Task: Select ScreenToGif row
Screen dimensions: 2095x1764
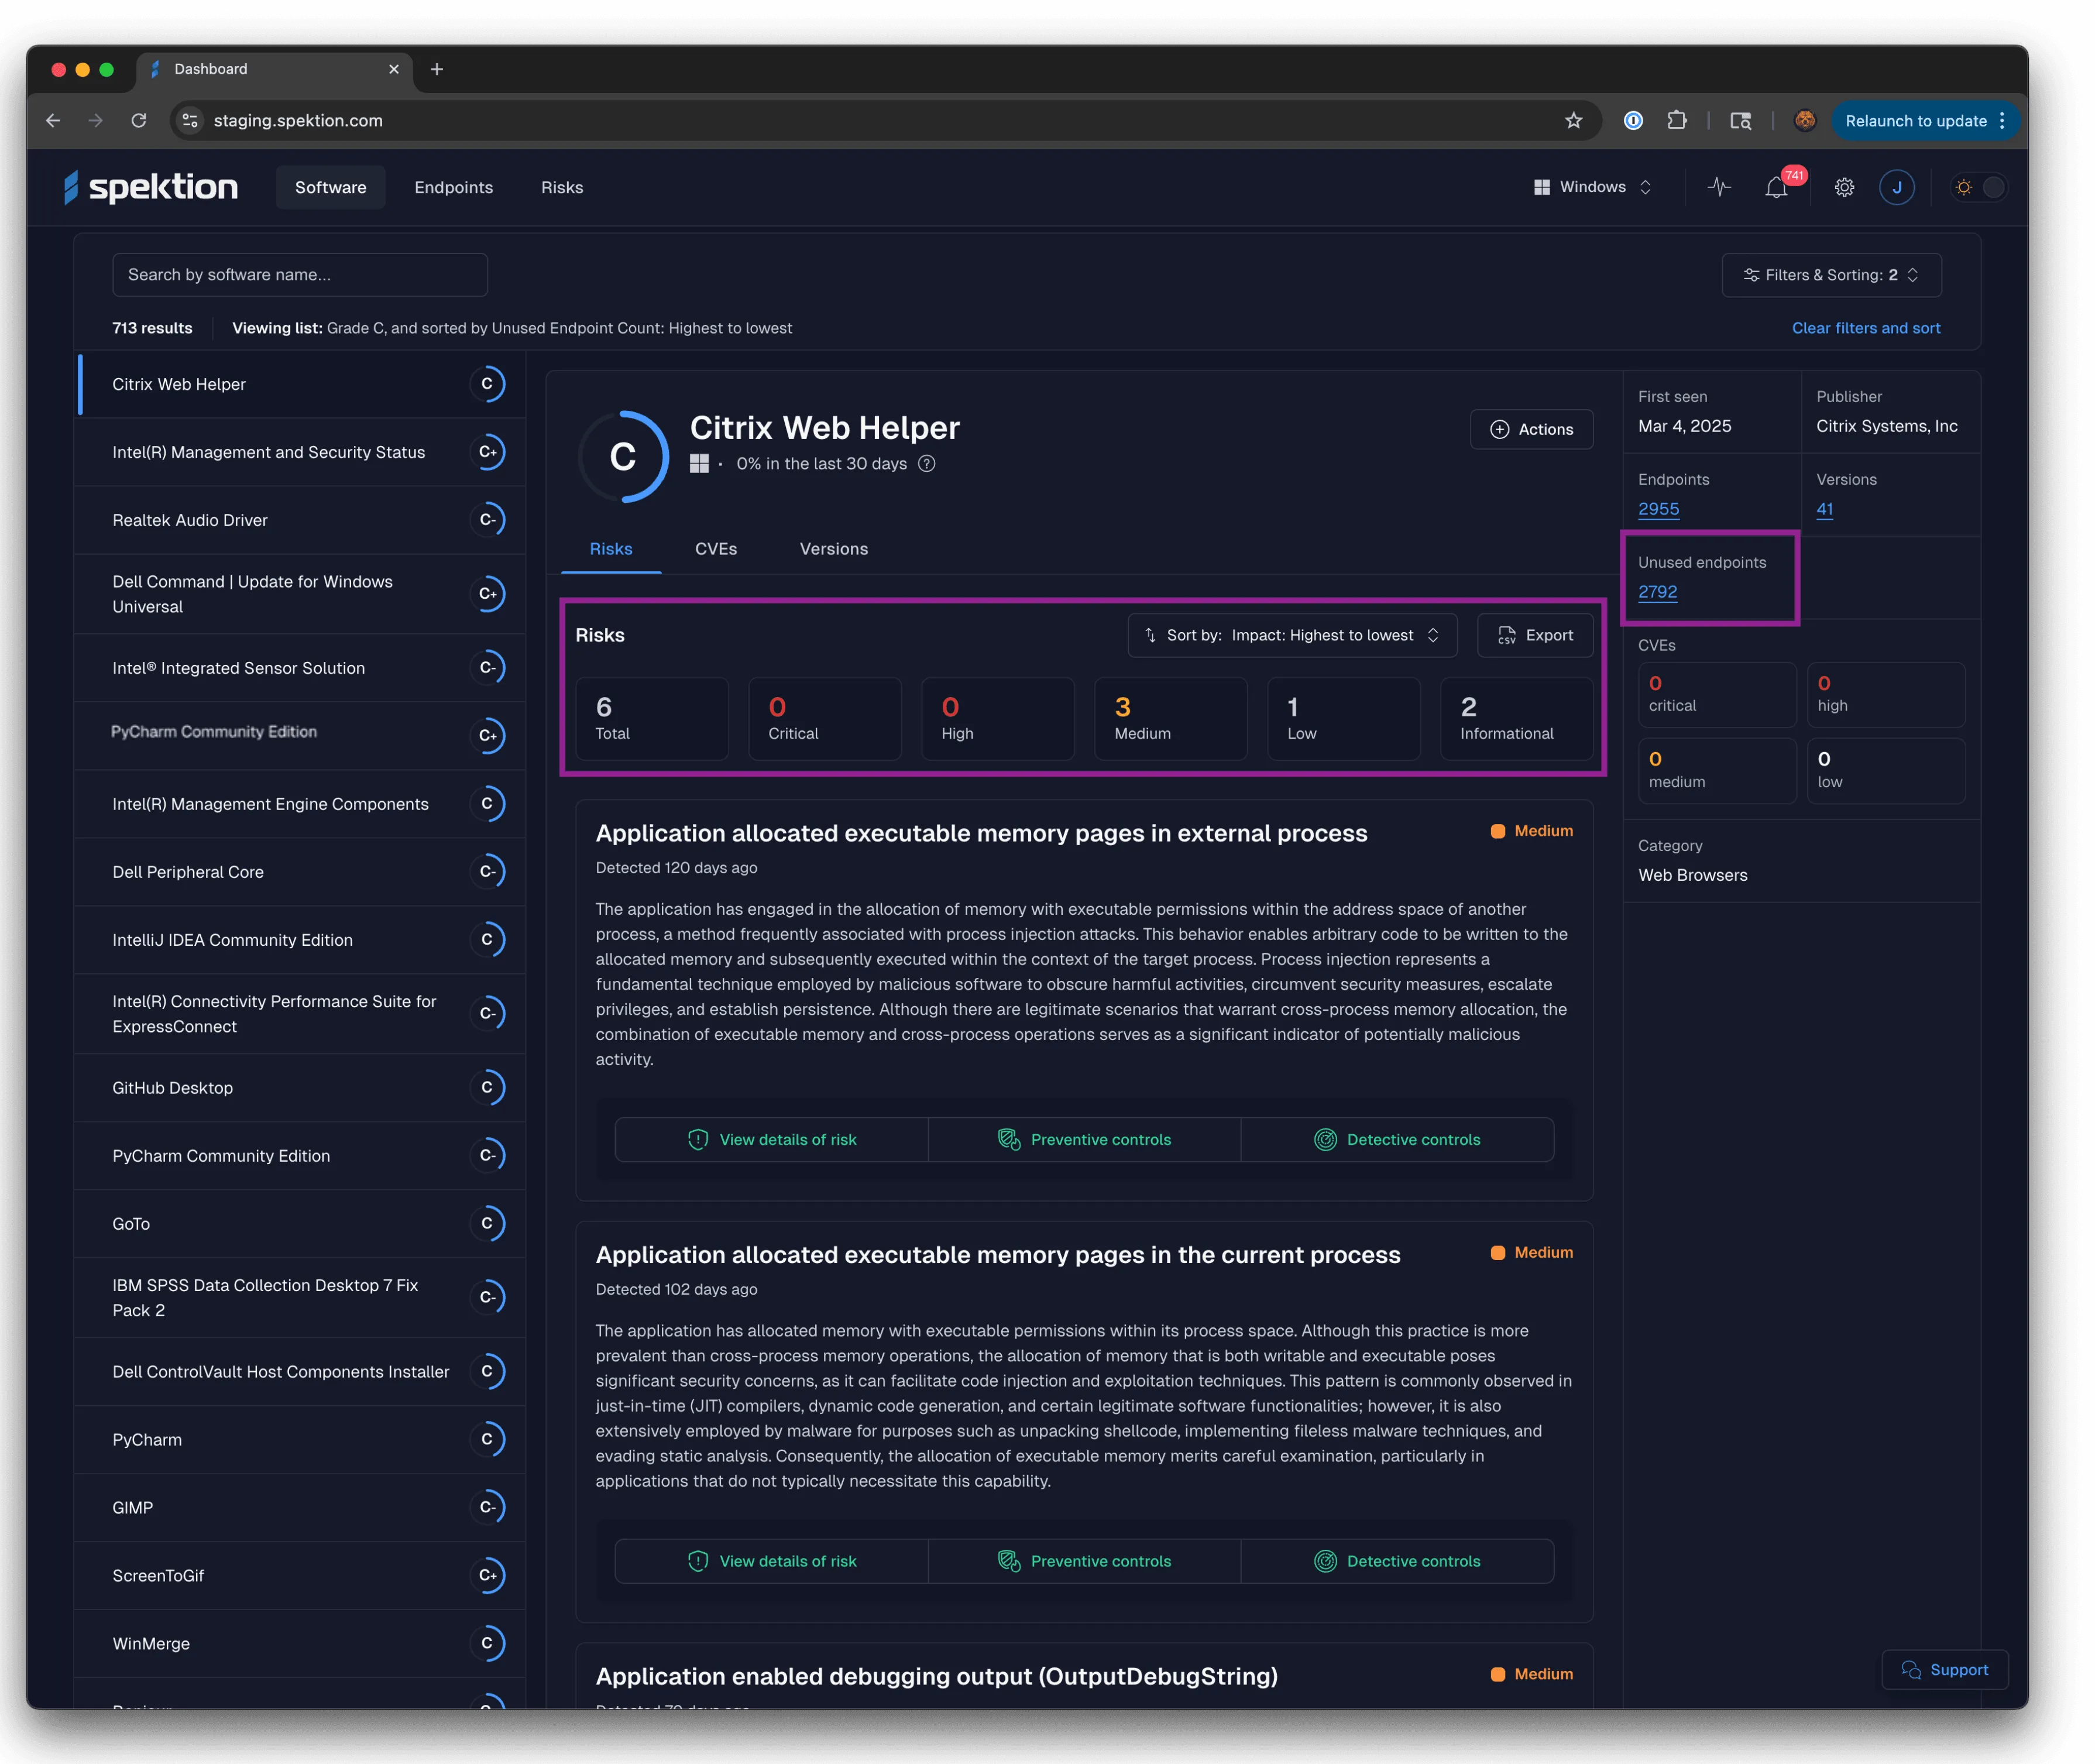Action: [x=301, y=1576]
